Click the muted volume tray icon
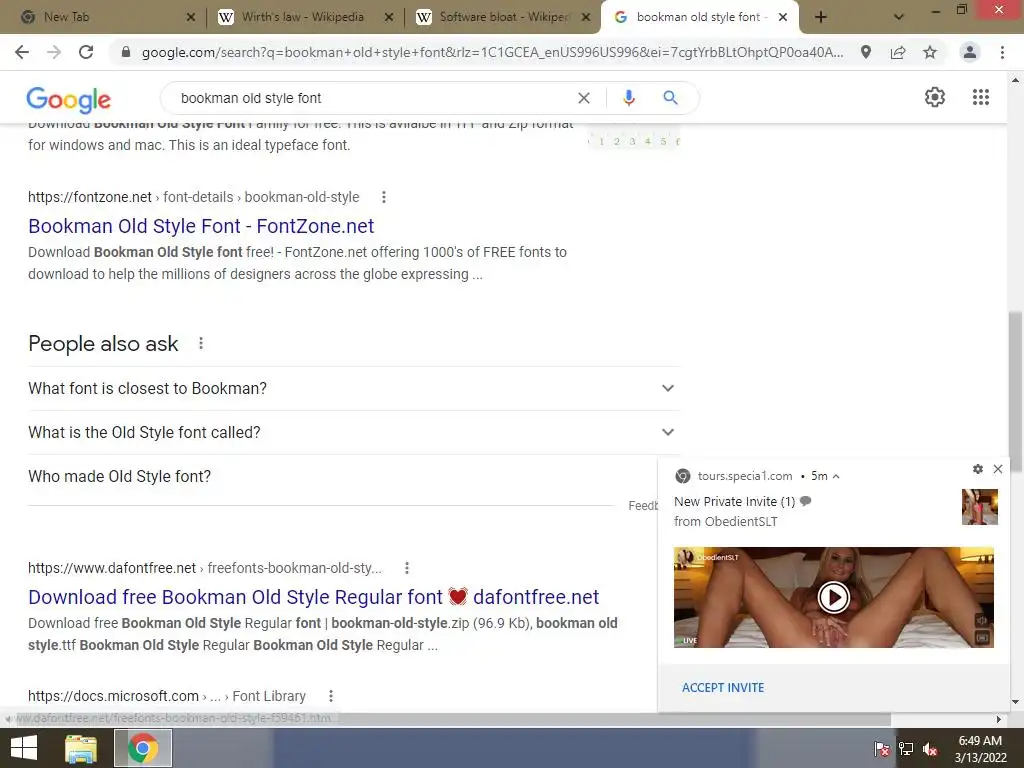The height and width of the screenshot is (768, 1024). tap(930, 748)
